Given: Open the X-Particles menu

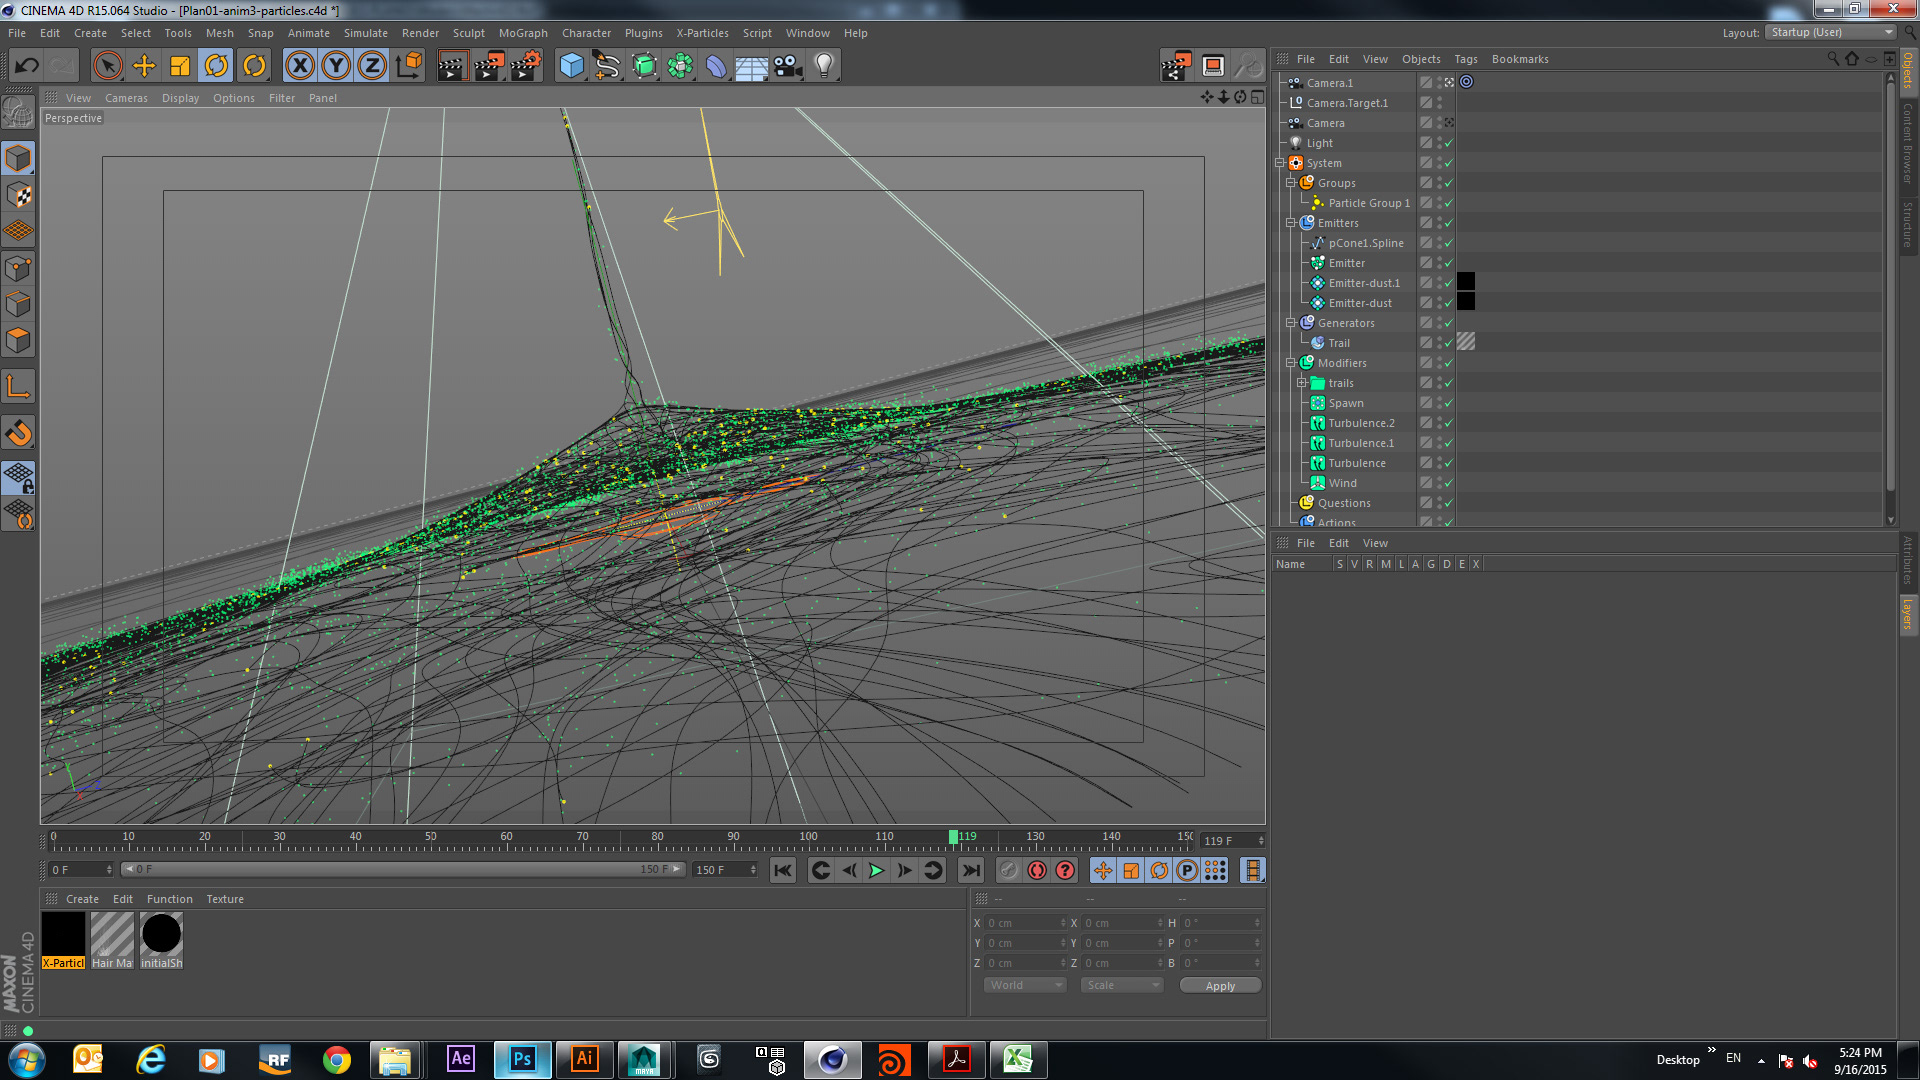Looking at the screenshot, I should click(x=702, y=33).
